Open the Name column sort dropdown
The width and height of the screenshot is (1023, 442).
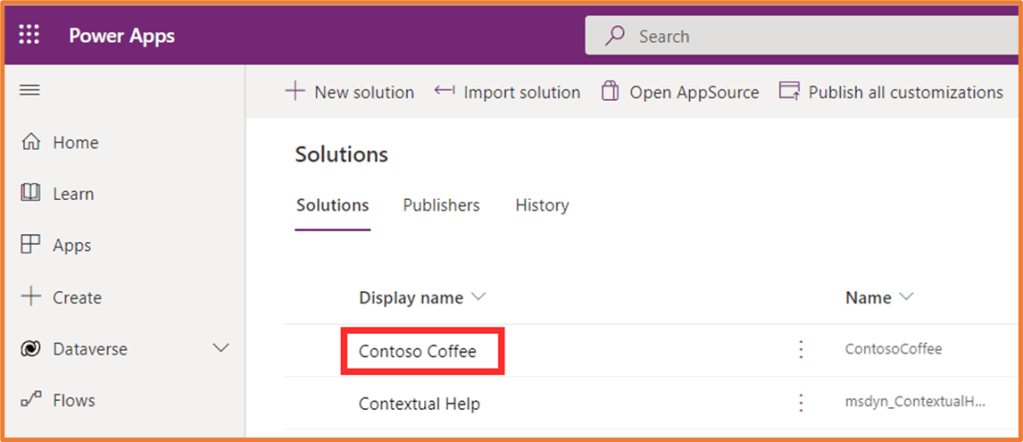click(907, 297)
